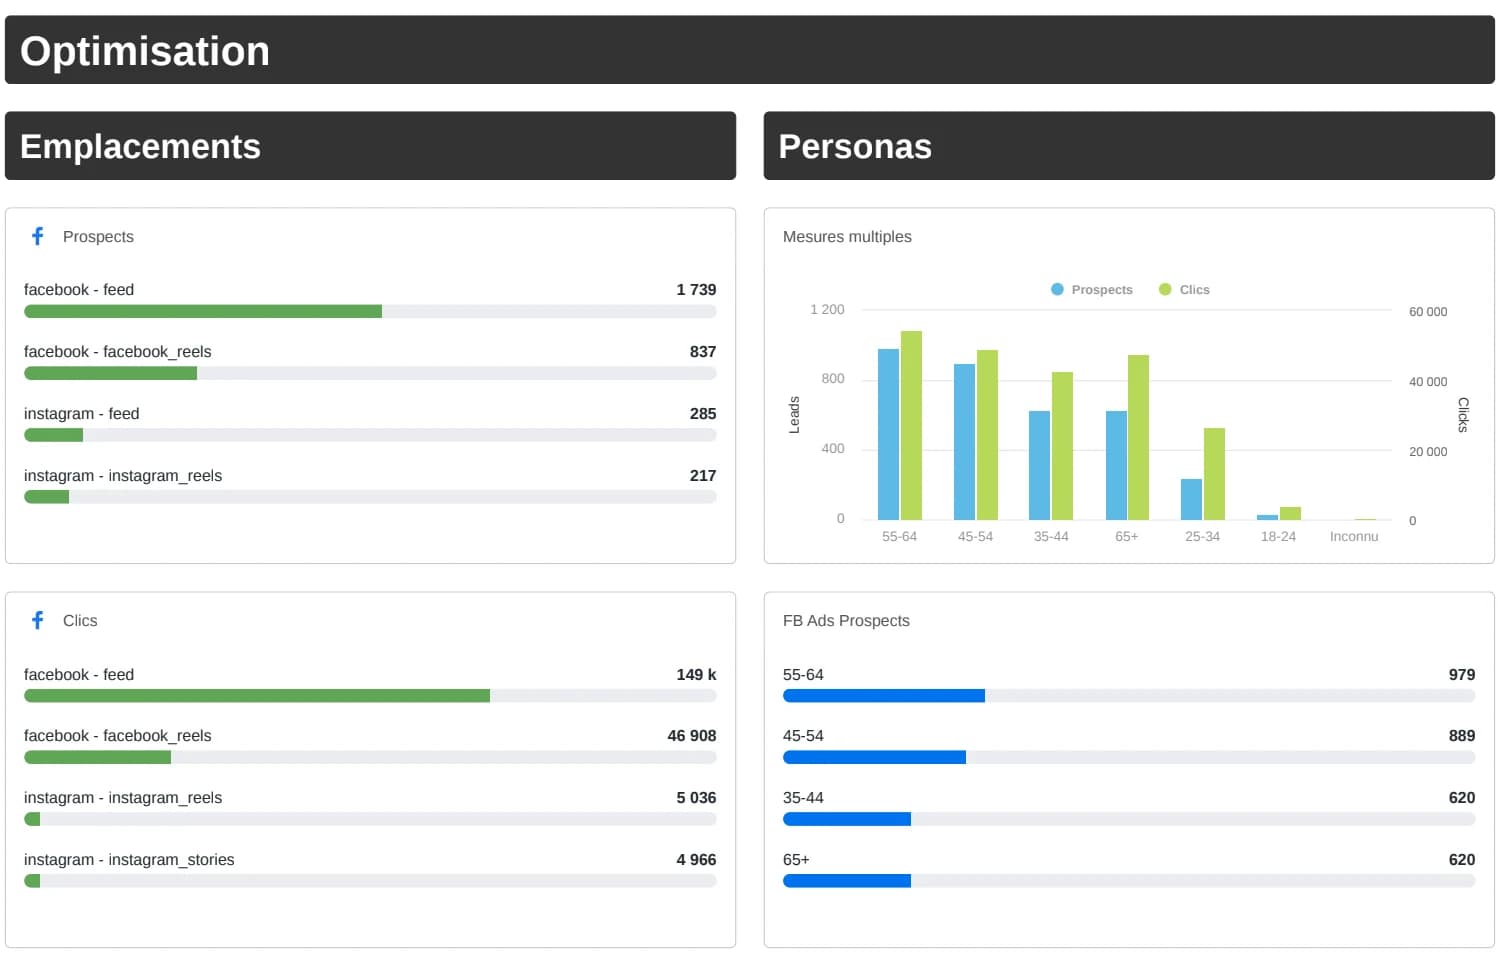Viewport: 1508px width, 966px height.
Task: Click the green Clics bar for 35-44 in chart
Action: (1062, 446)
